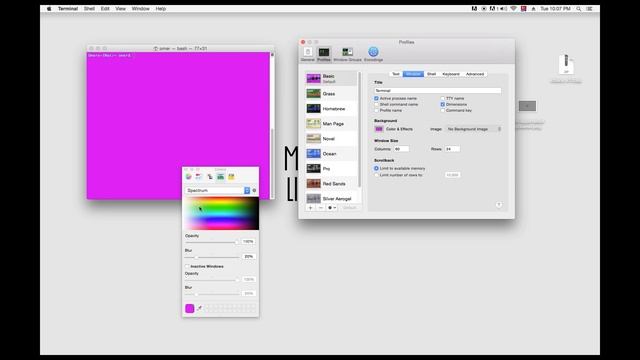Open the General preferences pane
This screenshot has height=360, width=640.
307,54
